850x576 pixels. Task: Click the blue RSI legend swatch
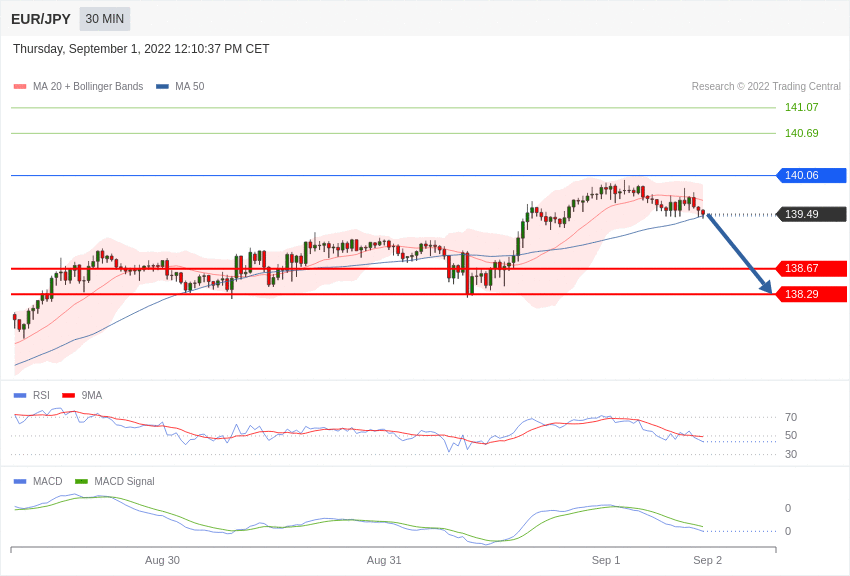[20, 396]
